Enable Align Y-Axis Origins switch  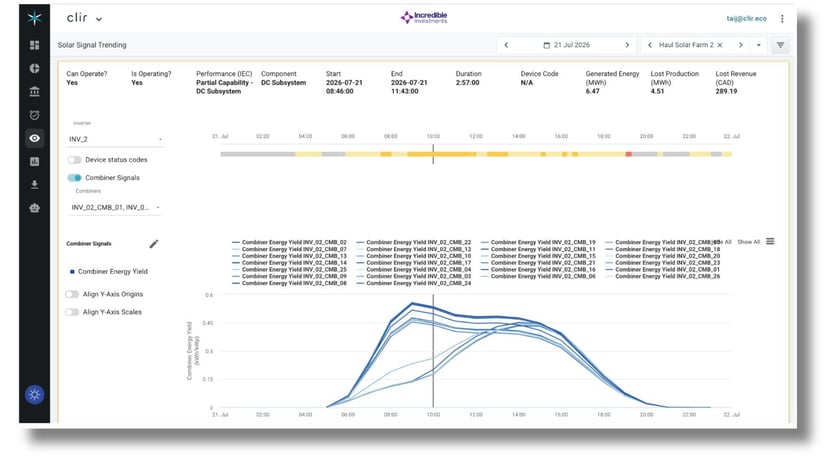tap(72, 294)
